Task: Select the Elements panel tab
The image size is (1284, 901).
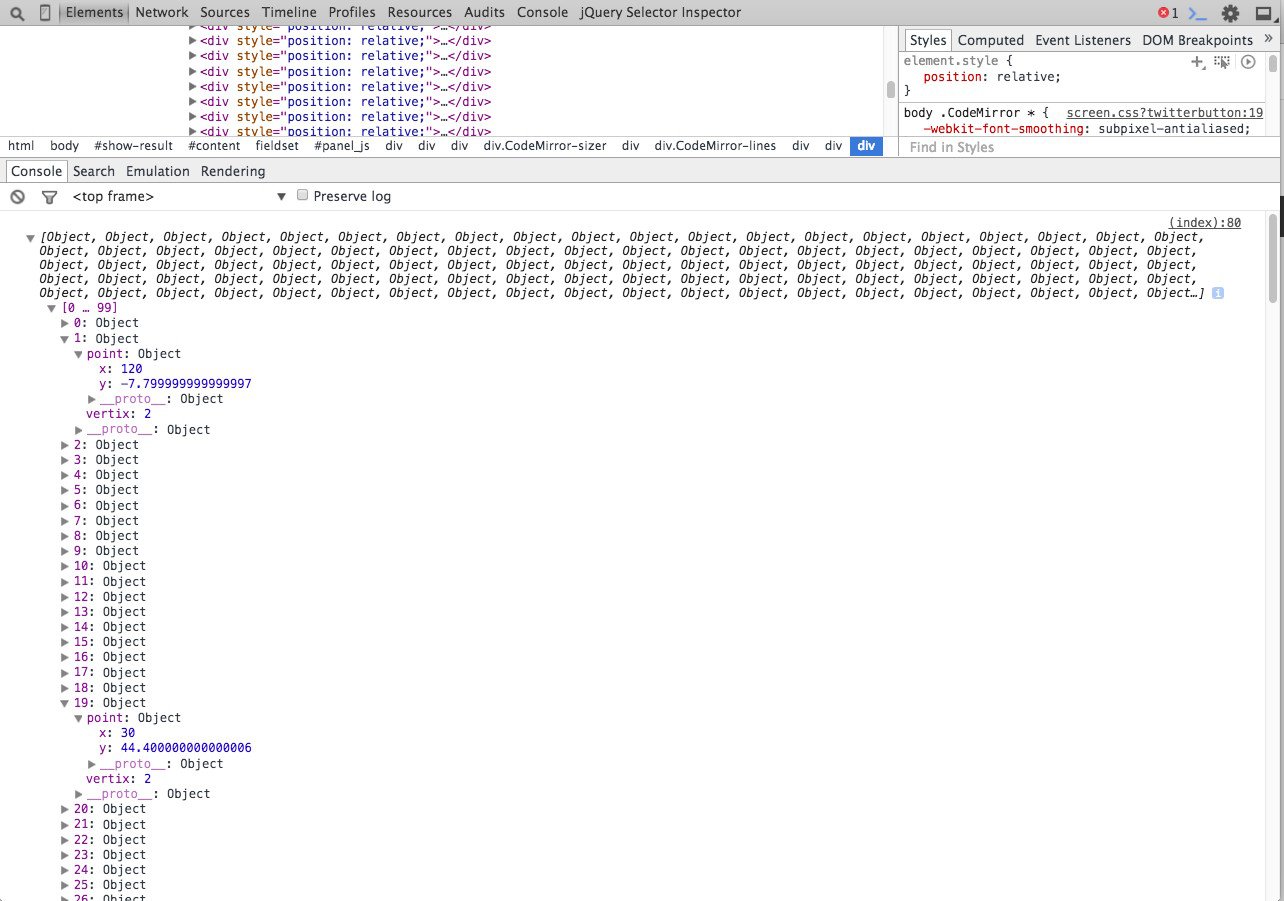Action: coord(94,12)
